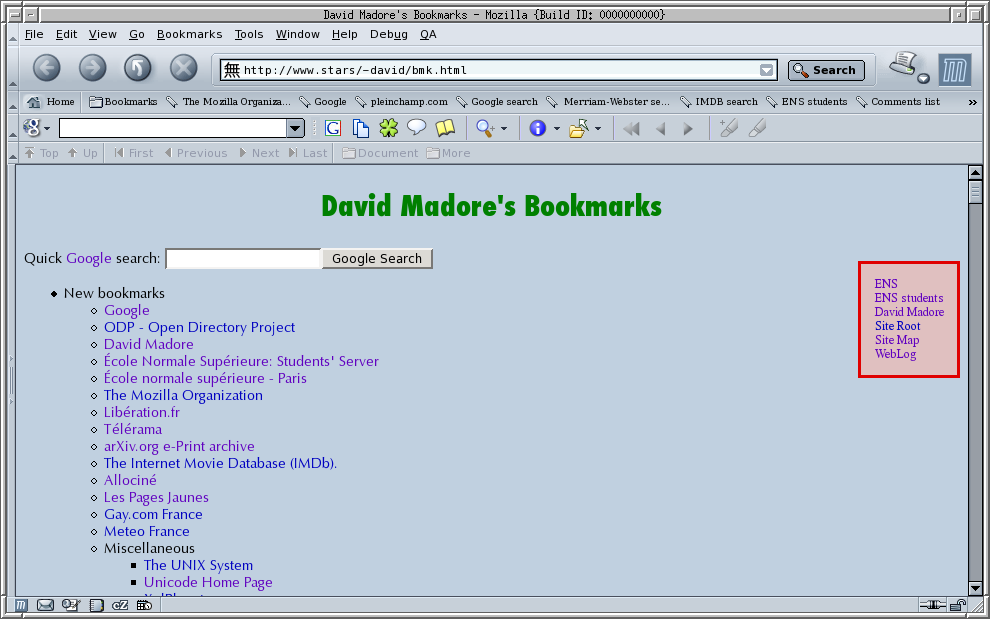Expand the URL bar history dropdown
990x619 pixels.
766,70
